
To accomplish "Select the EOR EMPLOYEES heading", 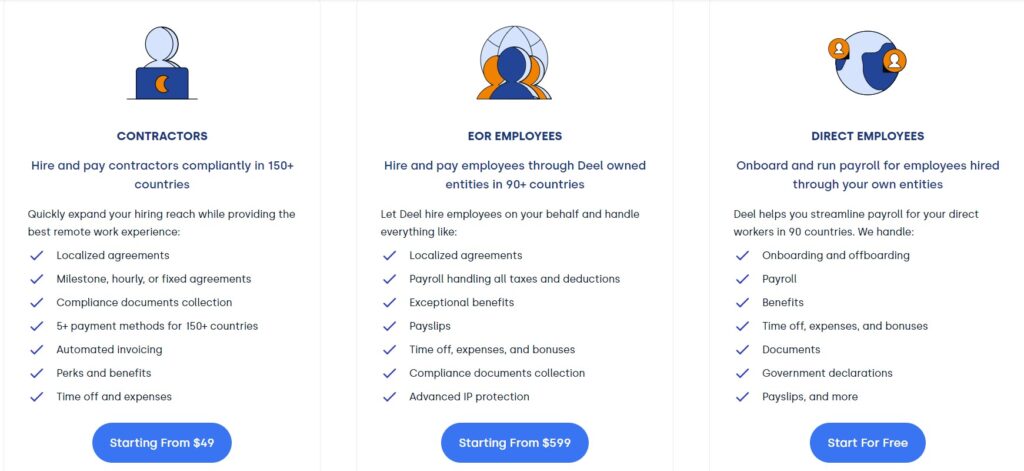I will point(514,136).
